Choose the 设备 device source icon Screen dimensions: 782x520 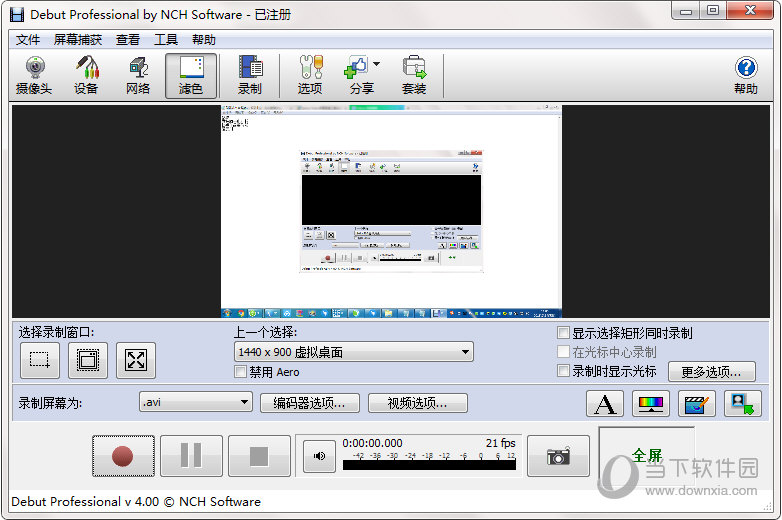86,75
